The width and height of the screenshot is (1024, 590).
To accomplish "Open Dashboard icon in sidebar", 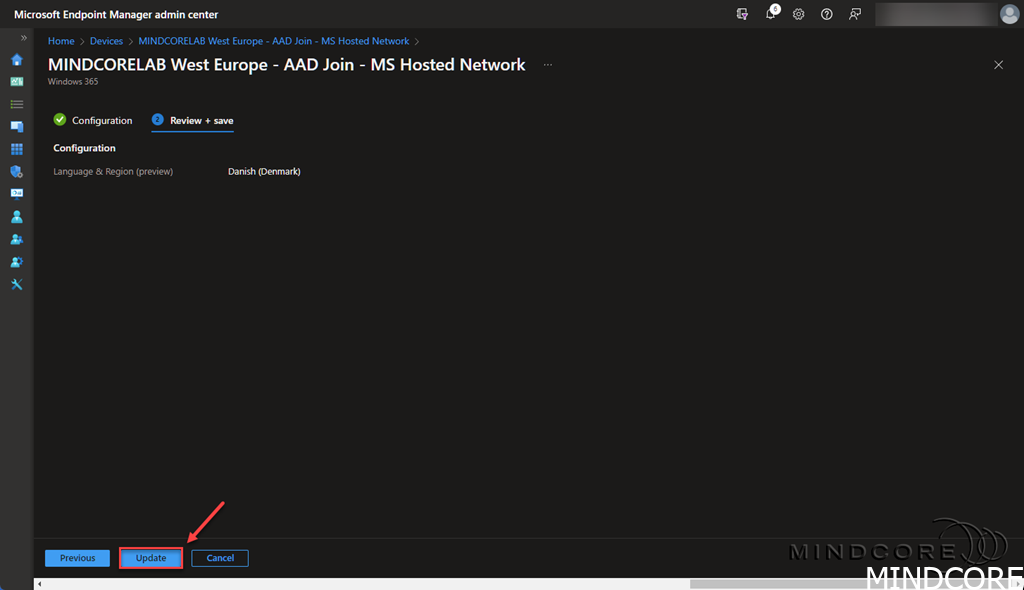I will pos(16,82).
